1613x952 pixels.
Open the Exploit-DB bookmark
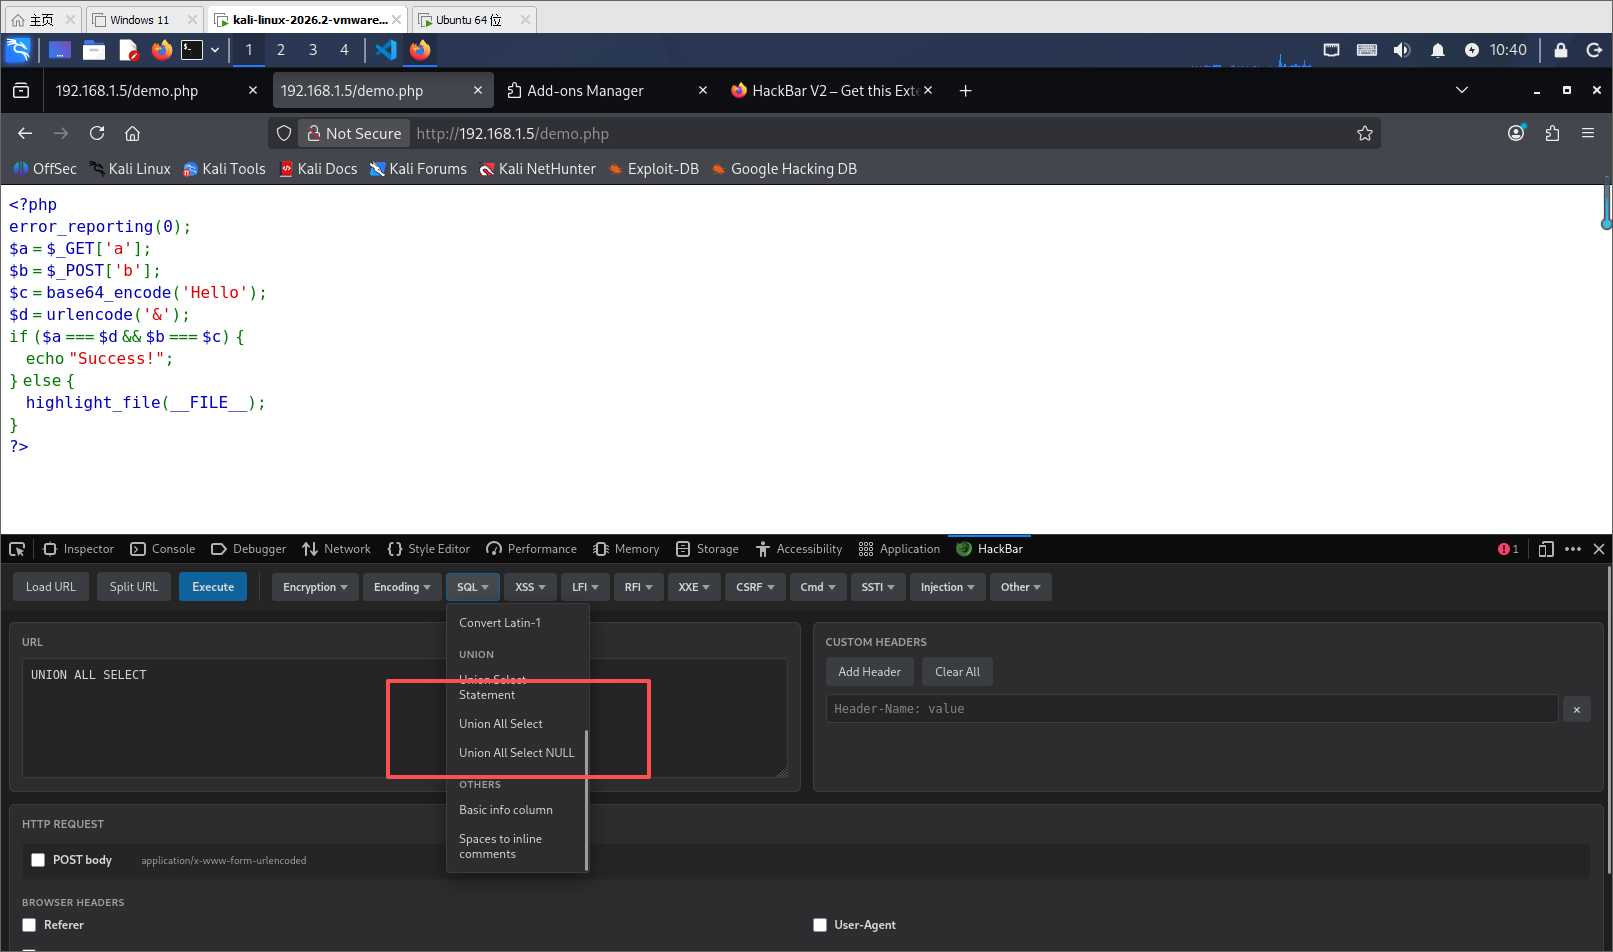click(653, 169)
